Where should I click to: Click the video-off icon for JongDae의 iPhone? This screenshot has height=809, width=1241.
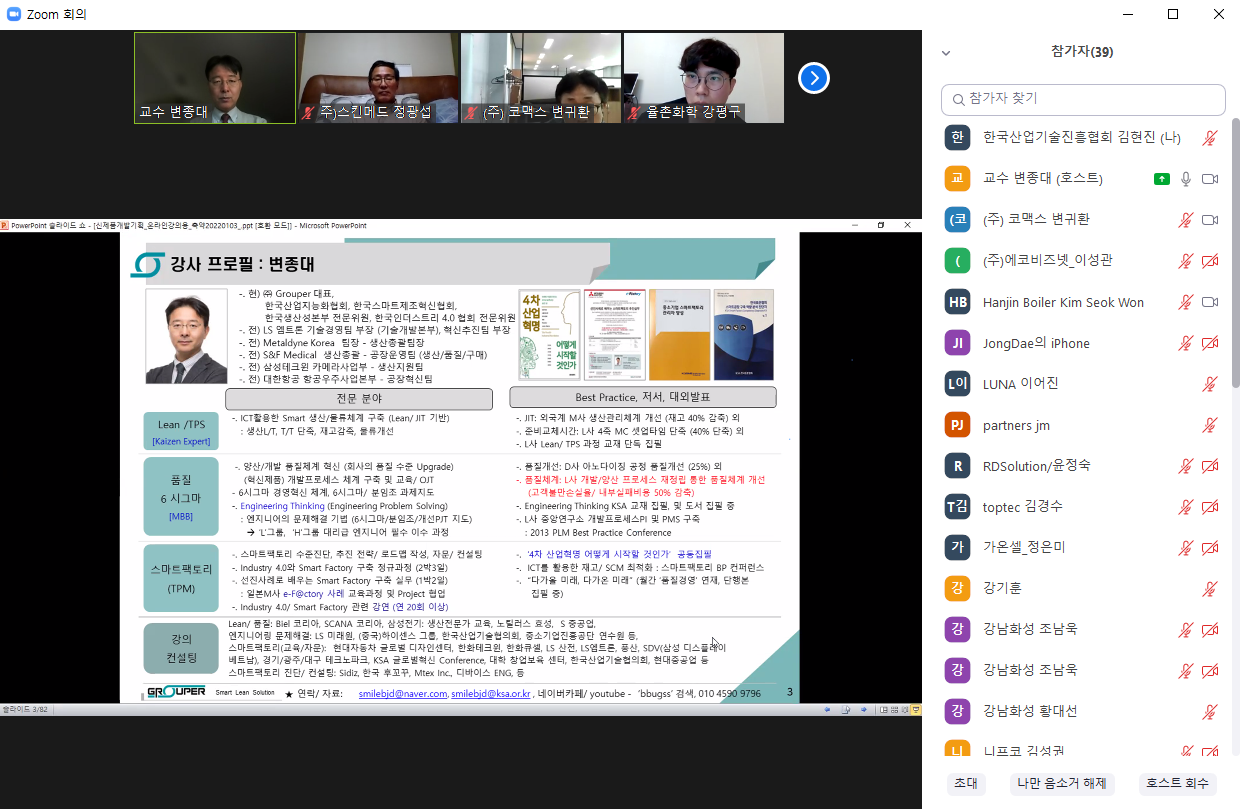(x=1210, y=343)
